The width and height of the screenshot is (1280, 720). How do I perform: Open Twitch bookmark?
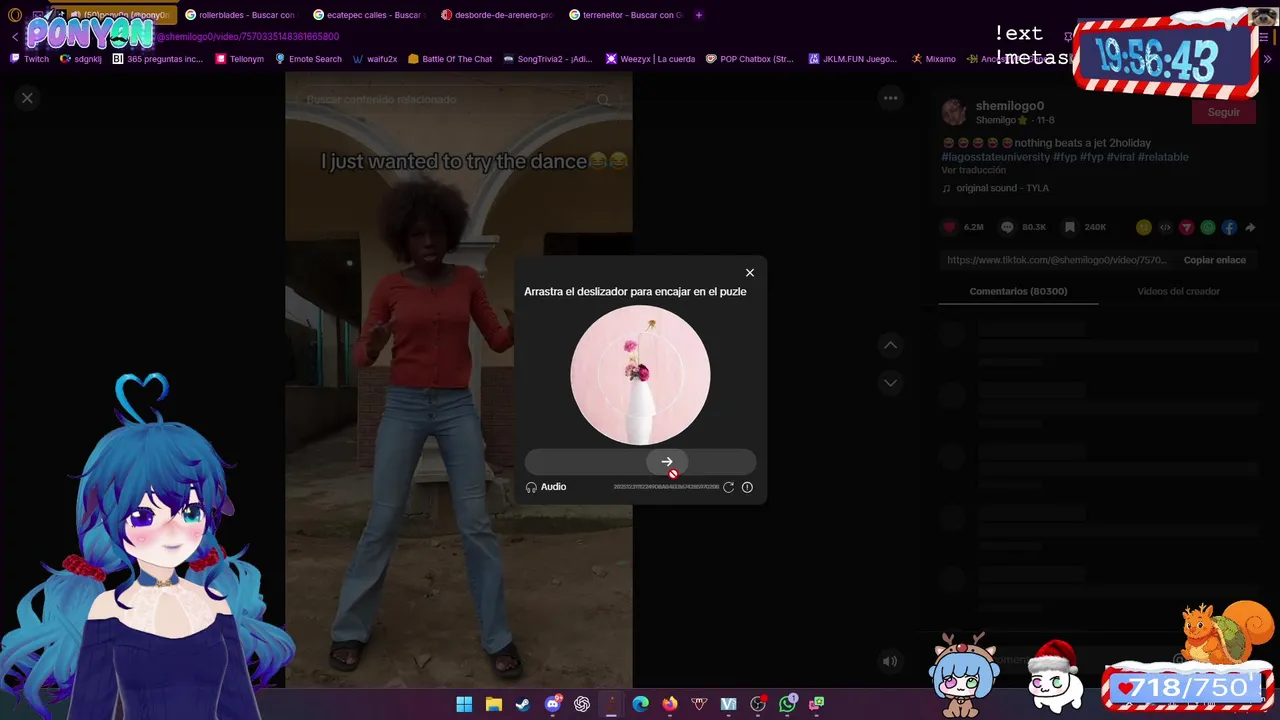tap(29, 59)
